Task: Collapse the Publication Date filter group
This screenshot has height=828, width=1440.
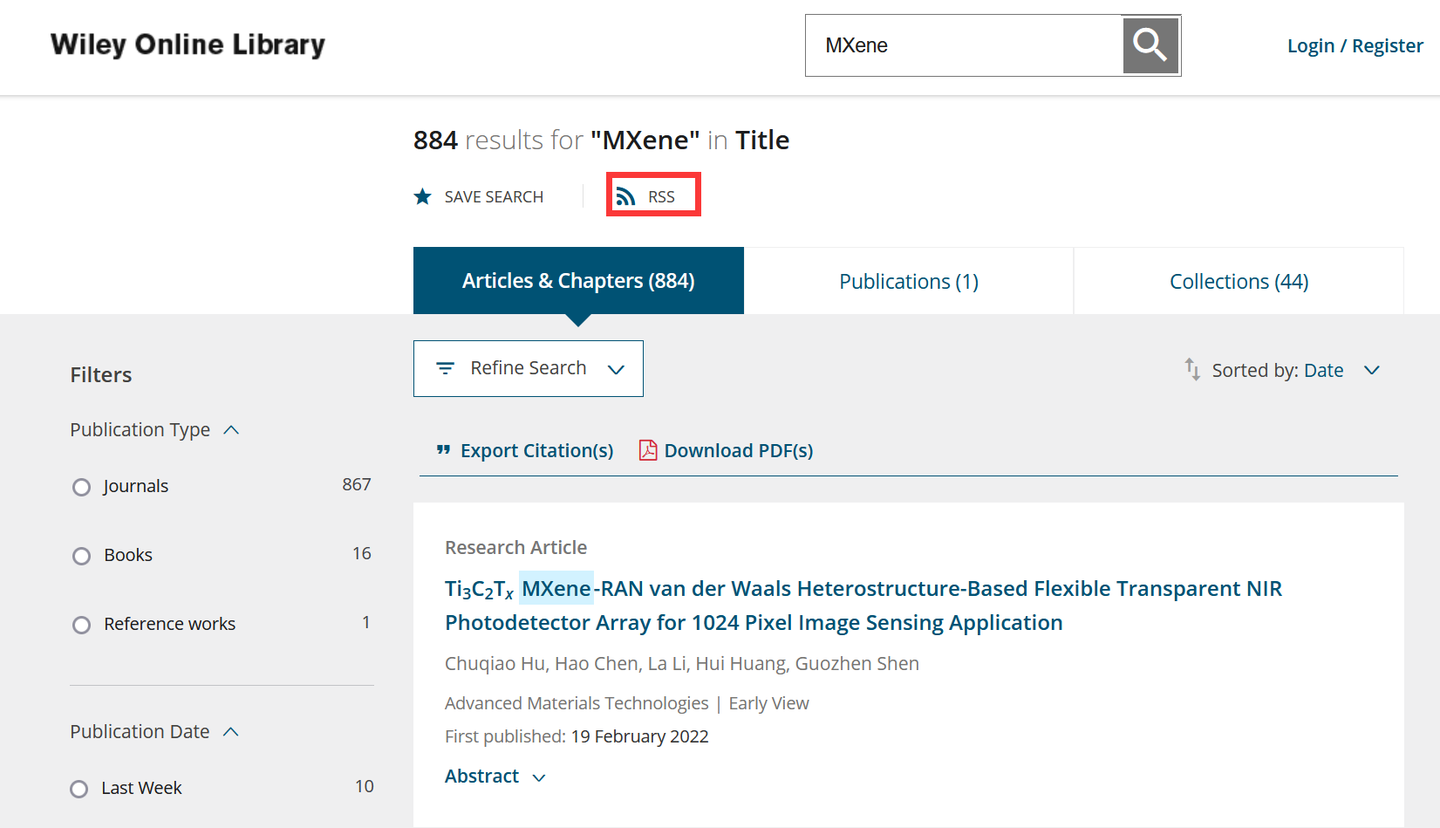Action: point(231,732)
